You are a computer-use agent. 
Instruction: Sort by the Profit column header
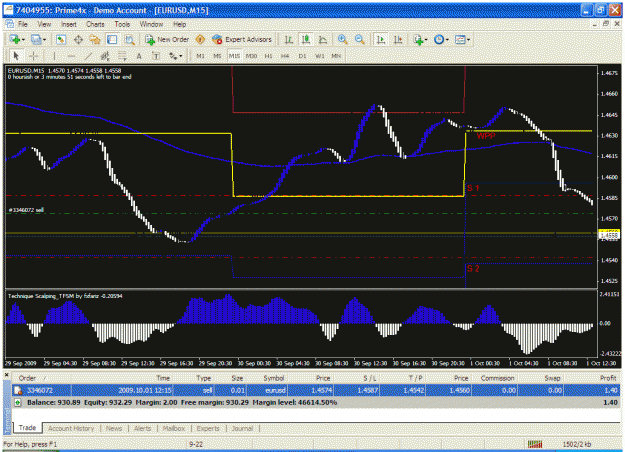(x=608, y=378)
